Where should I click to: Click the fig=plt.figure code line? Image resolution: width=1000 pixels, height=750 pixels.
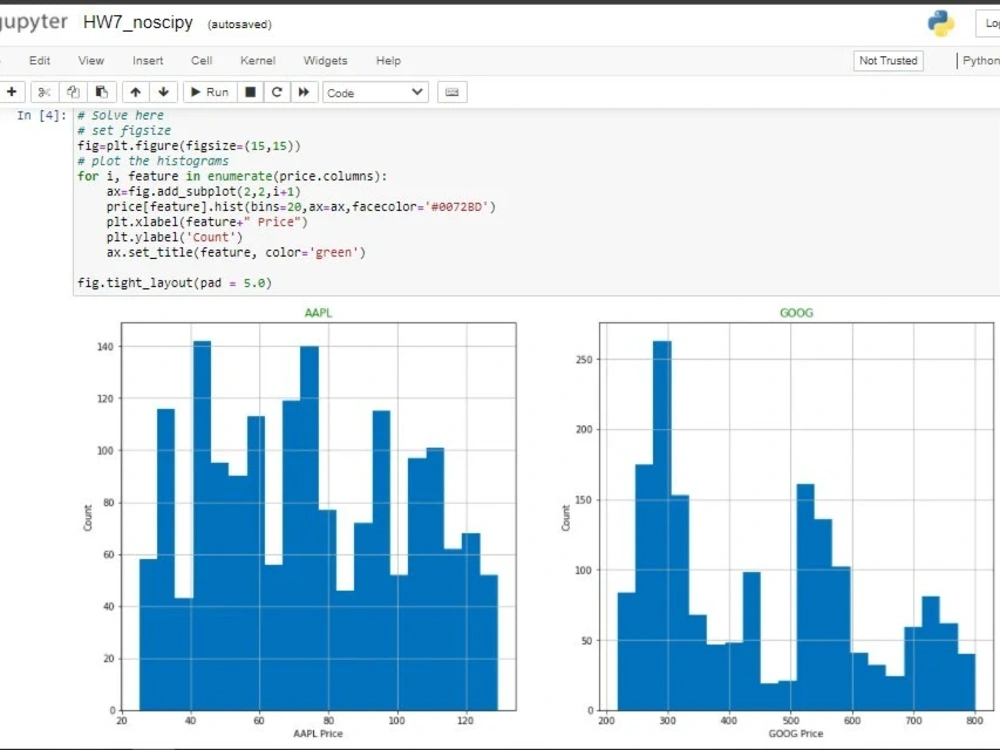(x=189, y=146)
